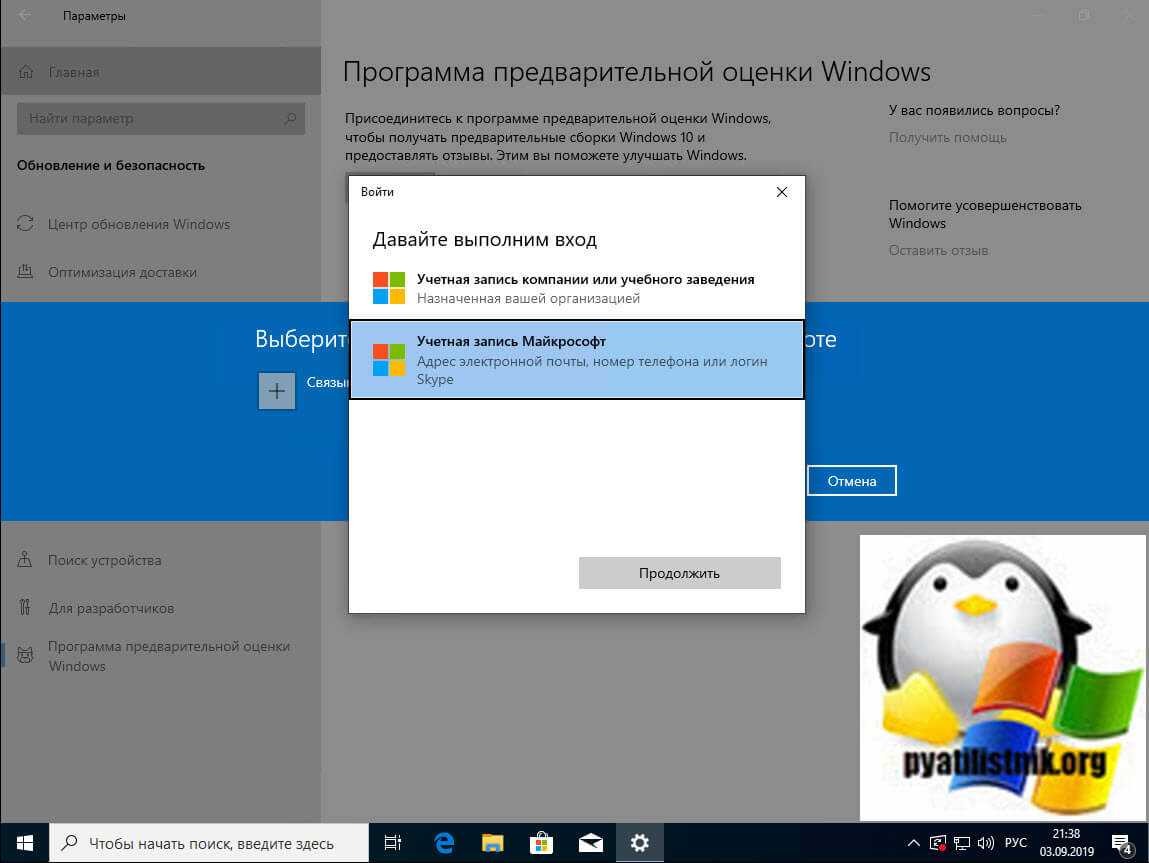Open Для разработчиков
This screenshot has width=1149, height=863.
[x=160, y=607]
